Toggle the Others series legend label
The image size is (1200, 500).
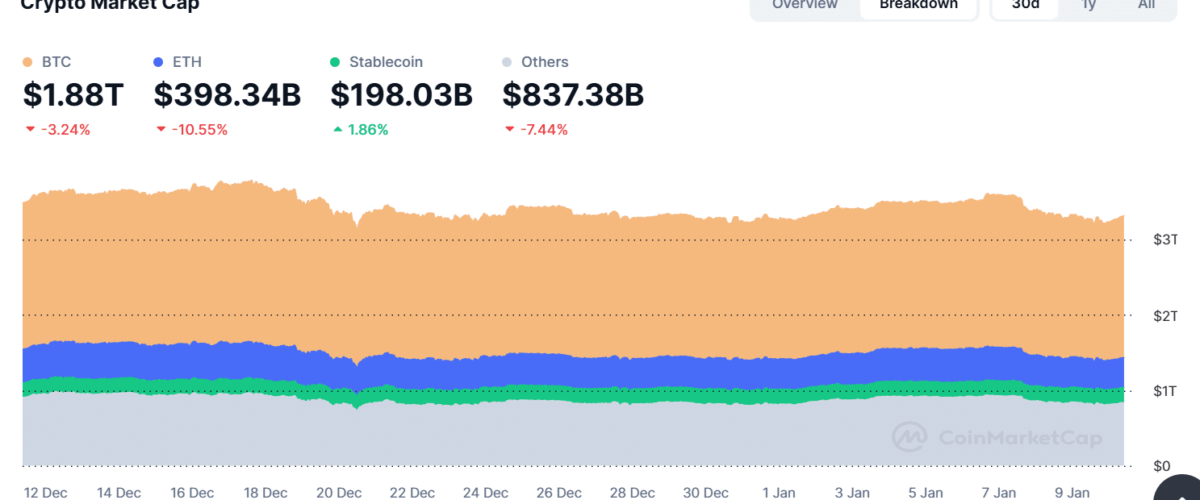click(544, 62)
